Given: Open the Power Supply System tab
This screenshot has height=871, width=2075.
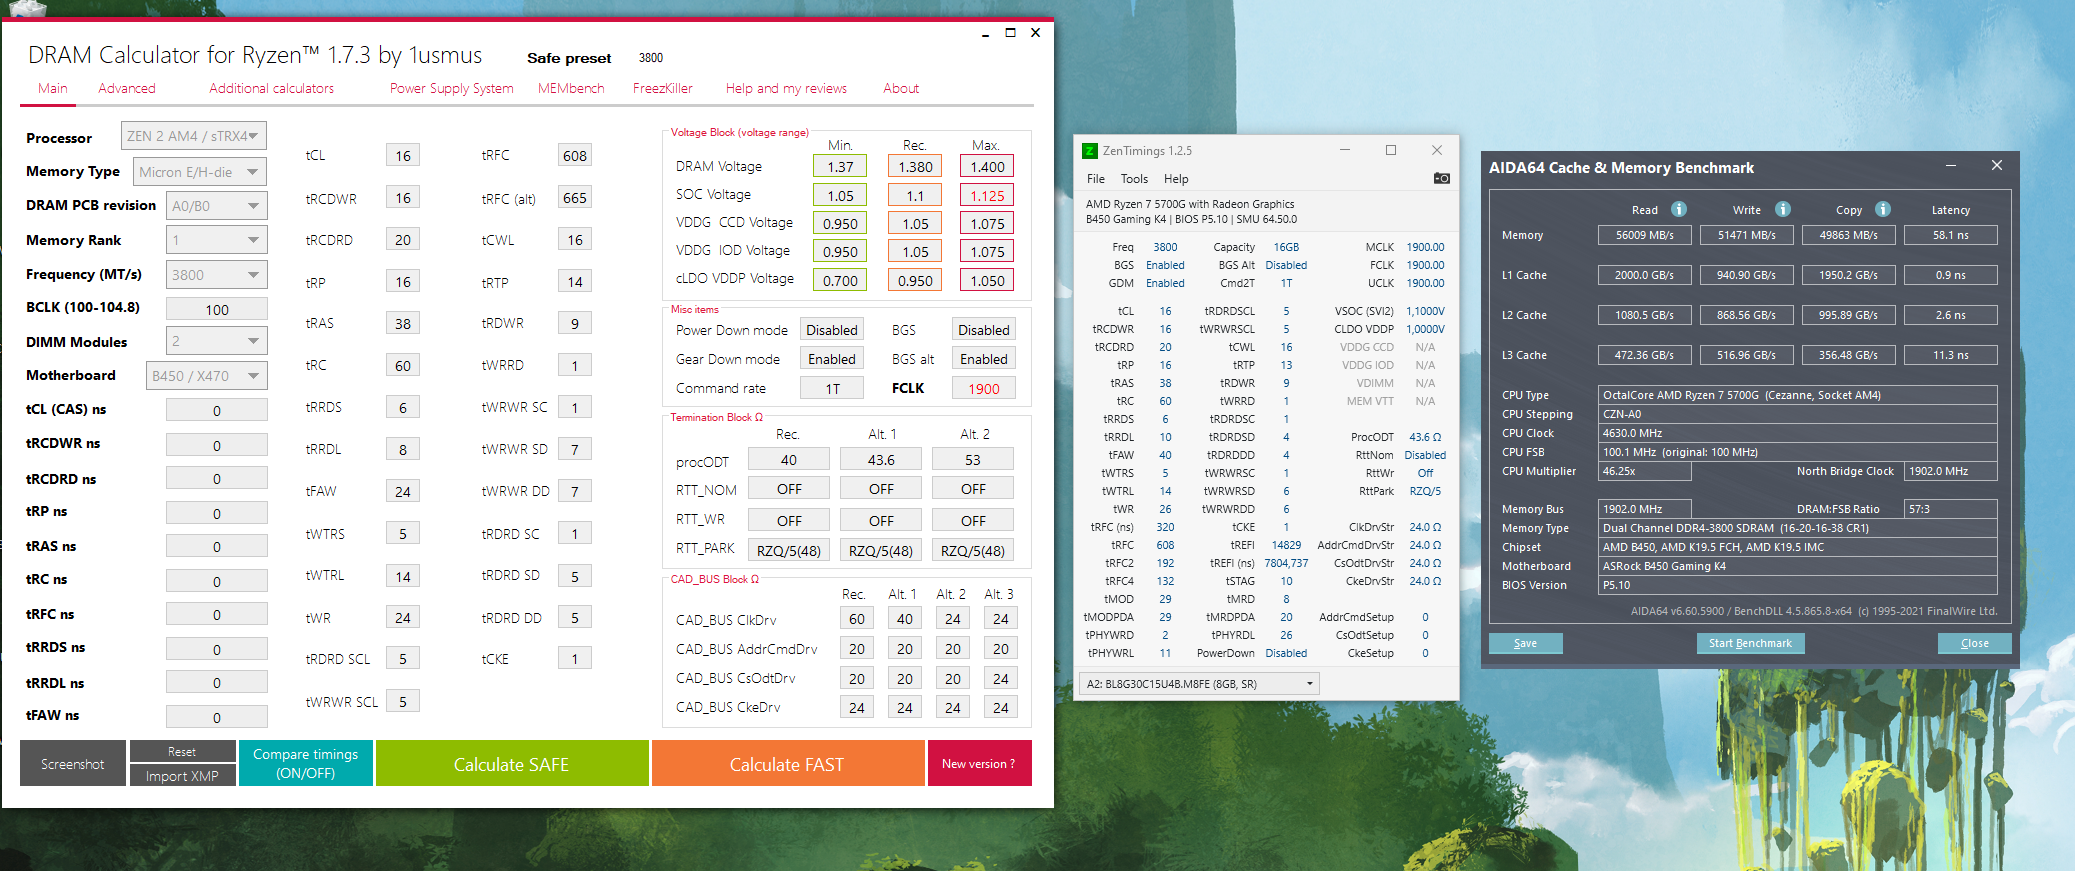Looking at the screenshot, I should 452,89.
